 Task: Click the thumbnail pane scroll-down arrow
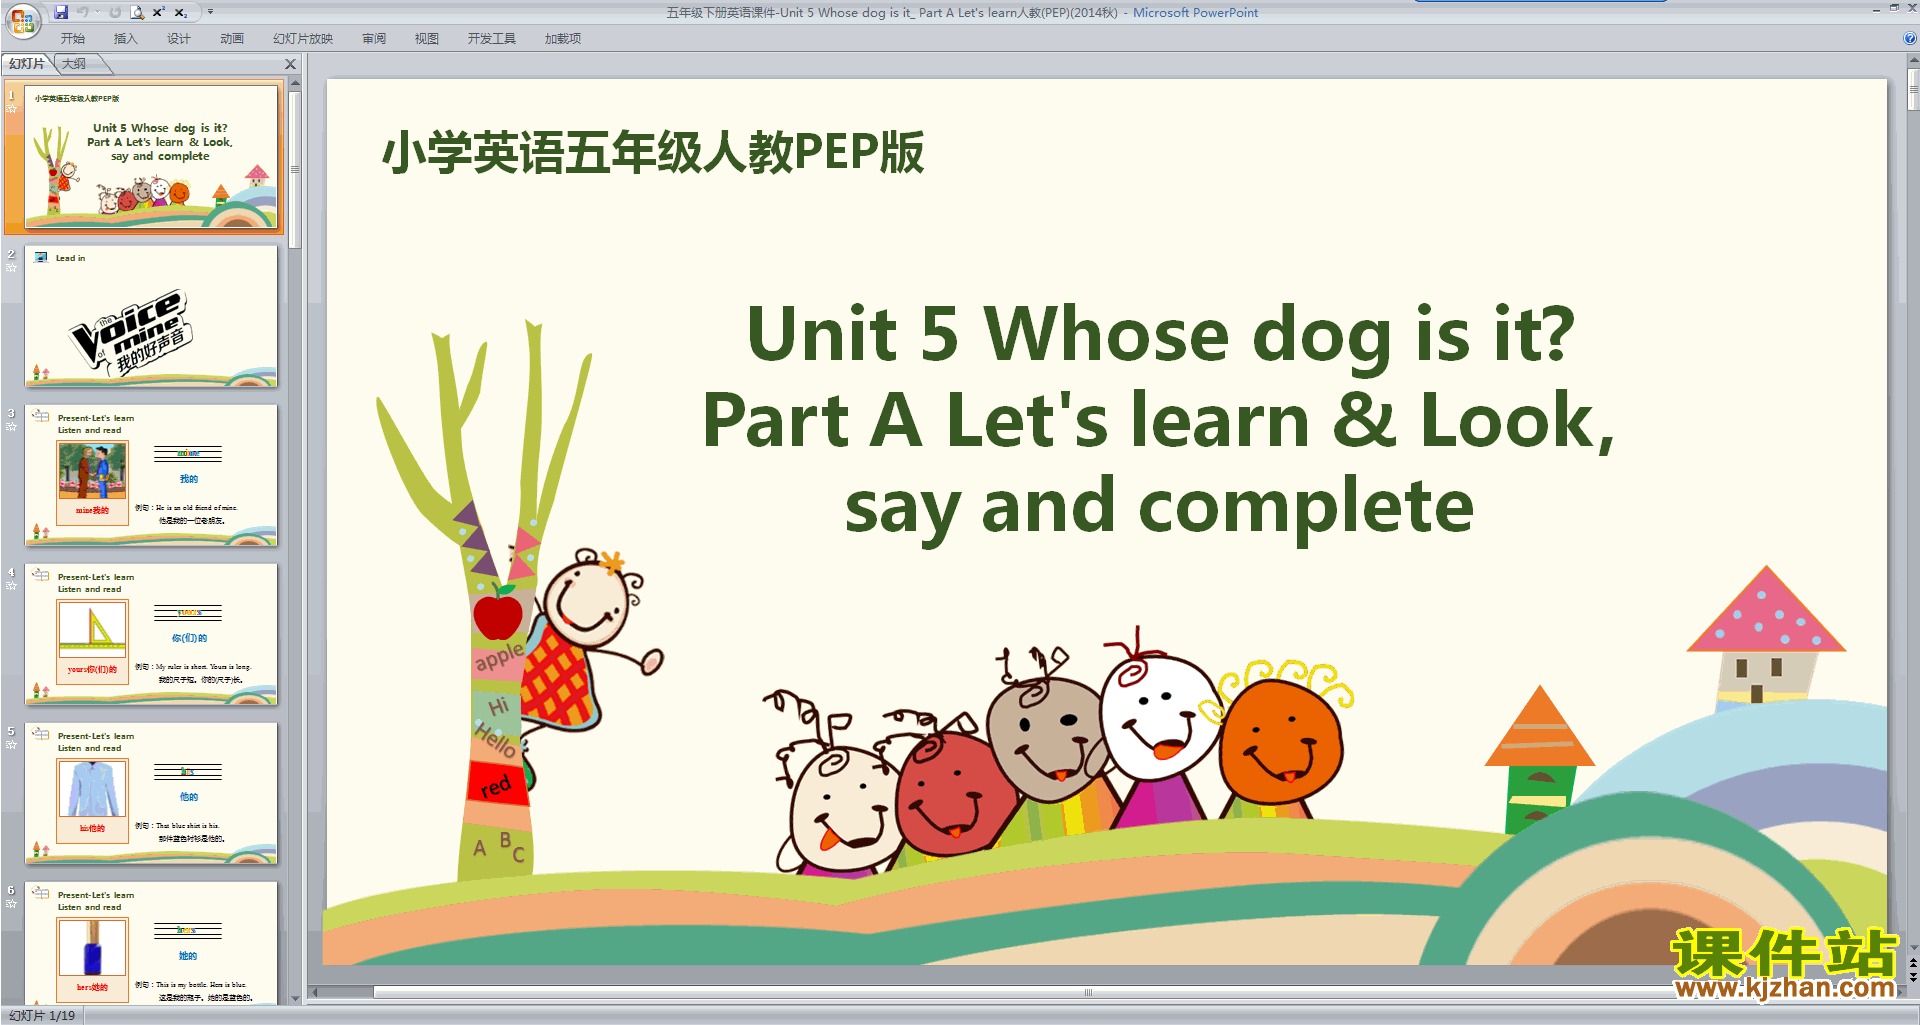tap(295, 998)
